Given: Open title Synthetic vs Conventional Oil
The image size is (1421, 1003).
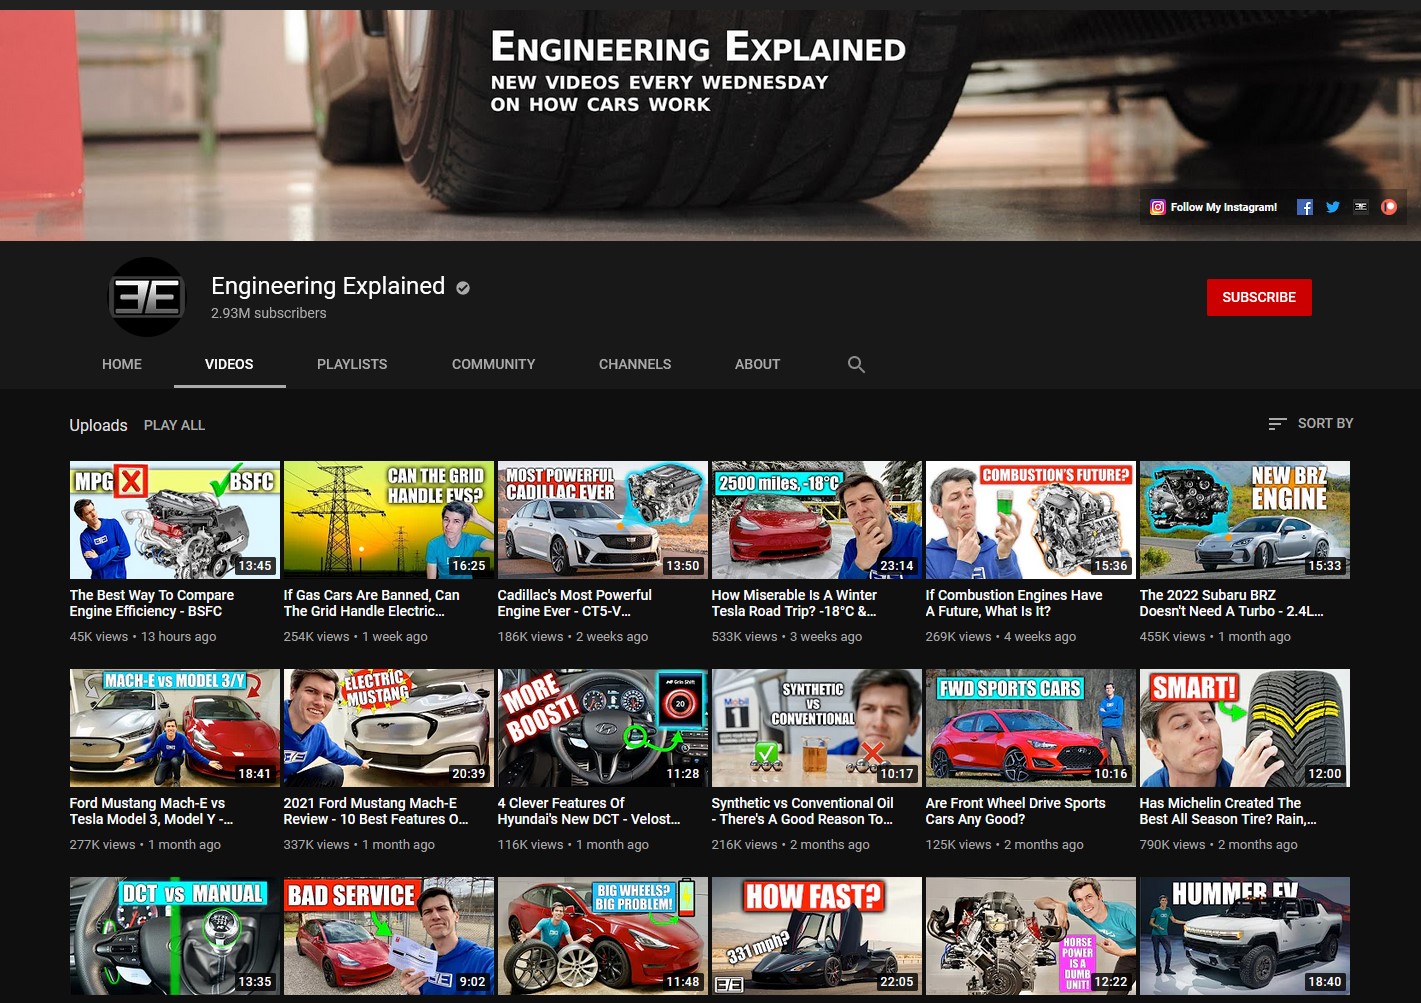Looking at the screenshot, I should coord(803,811).
